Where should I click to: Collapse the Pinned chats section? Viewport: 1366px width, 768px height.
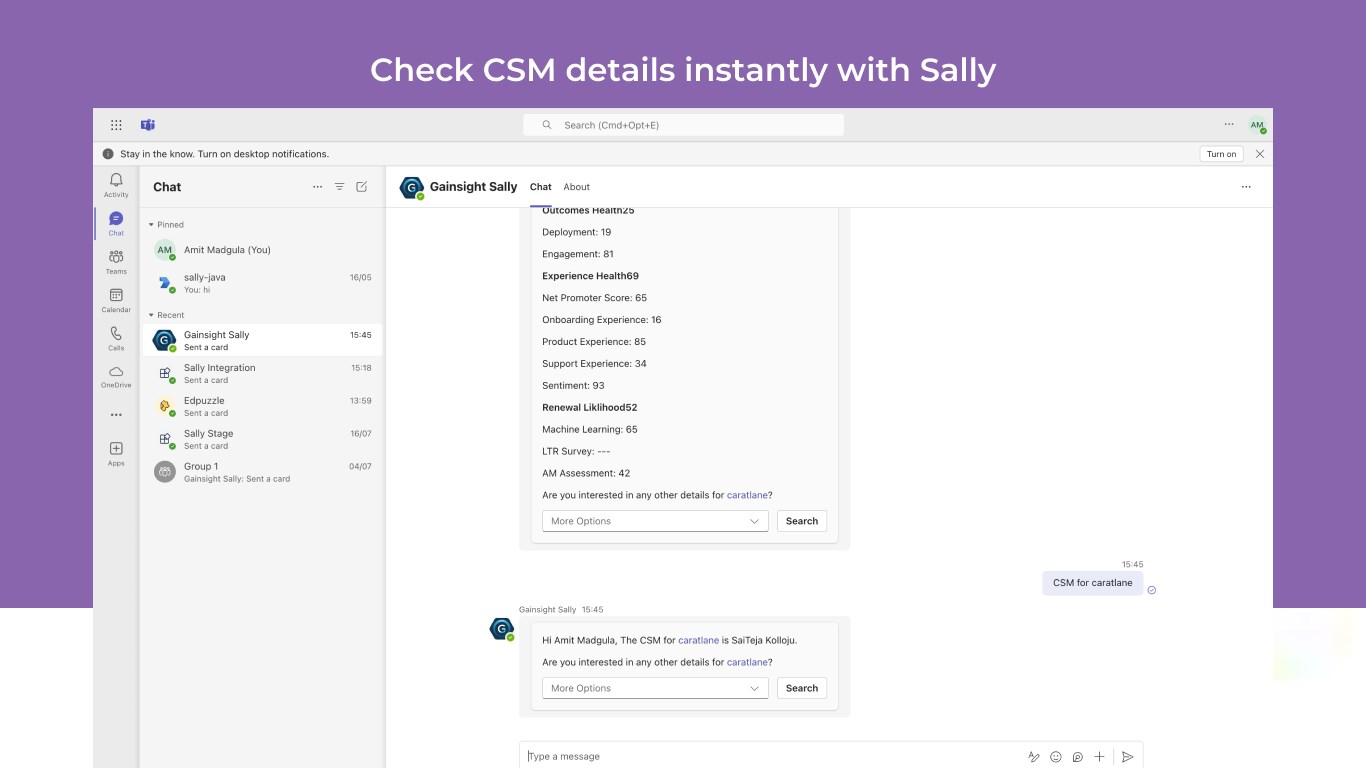click(152, 225)
